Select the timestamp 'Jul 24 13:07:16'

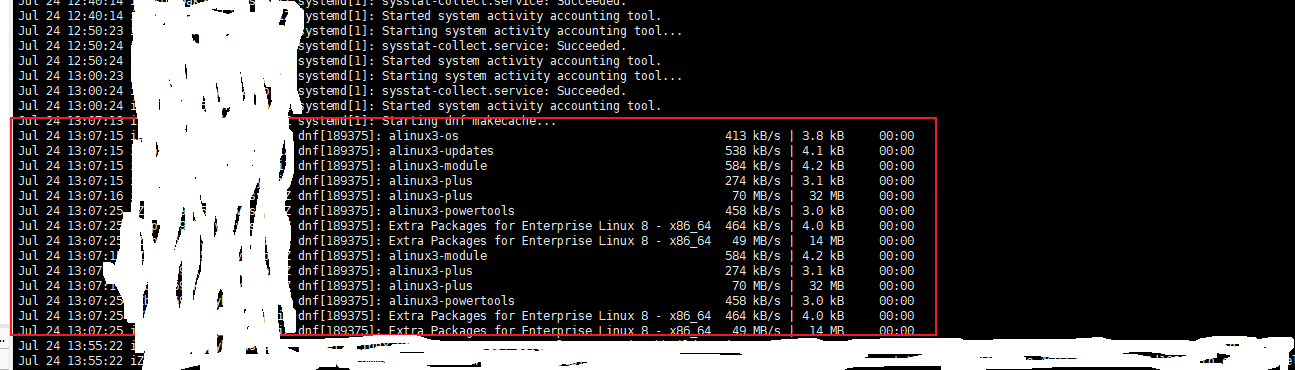click(x=71, y=196)
